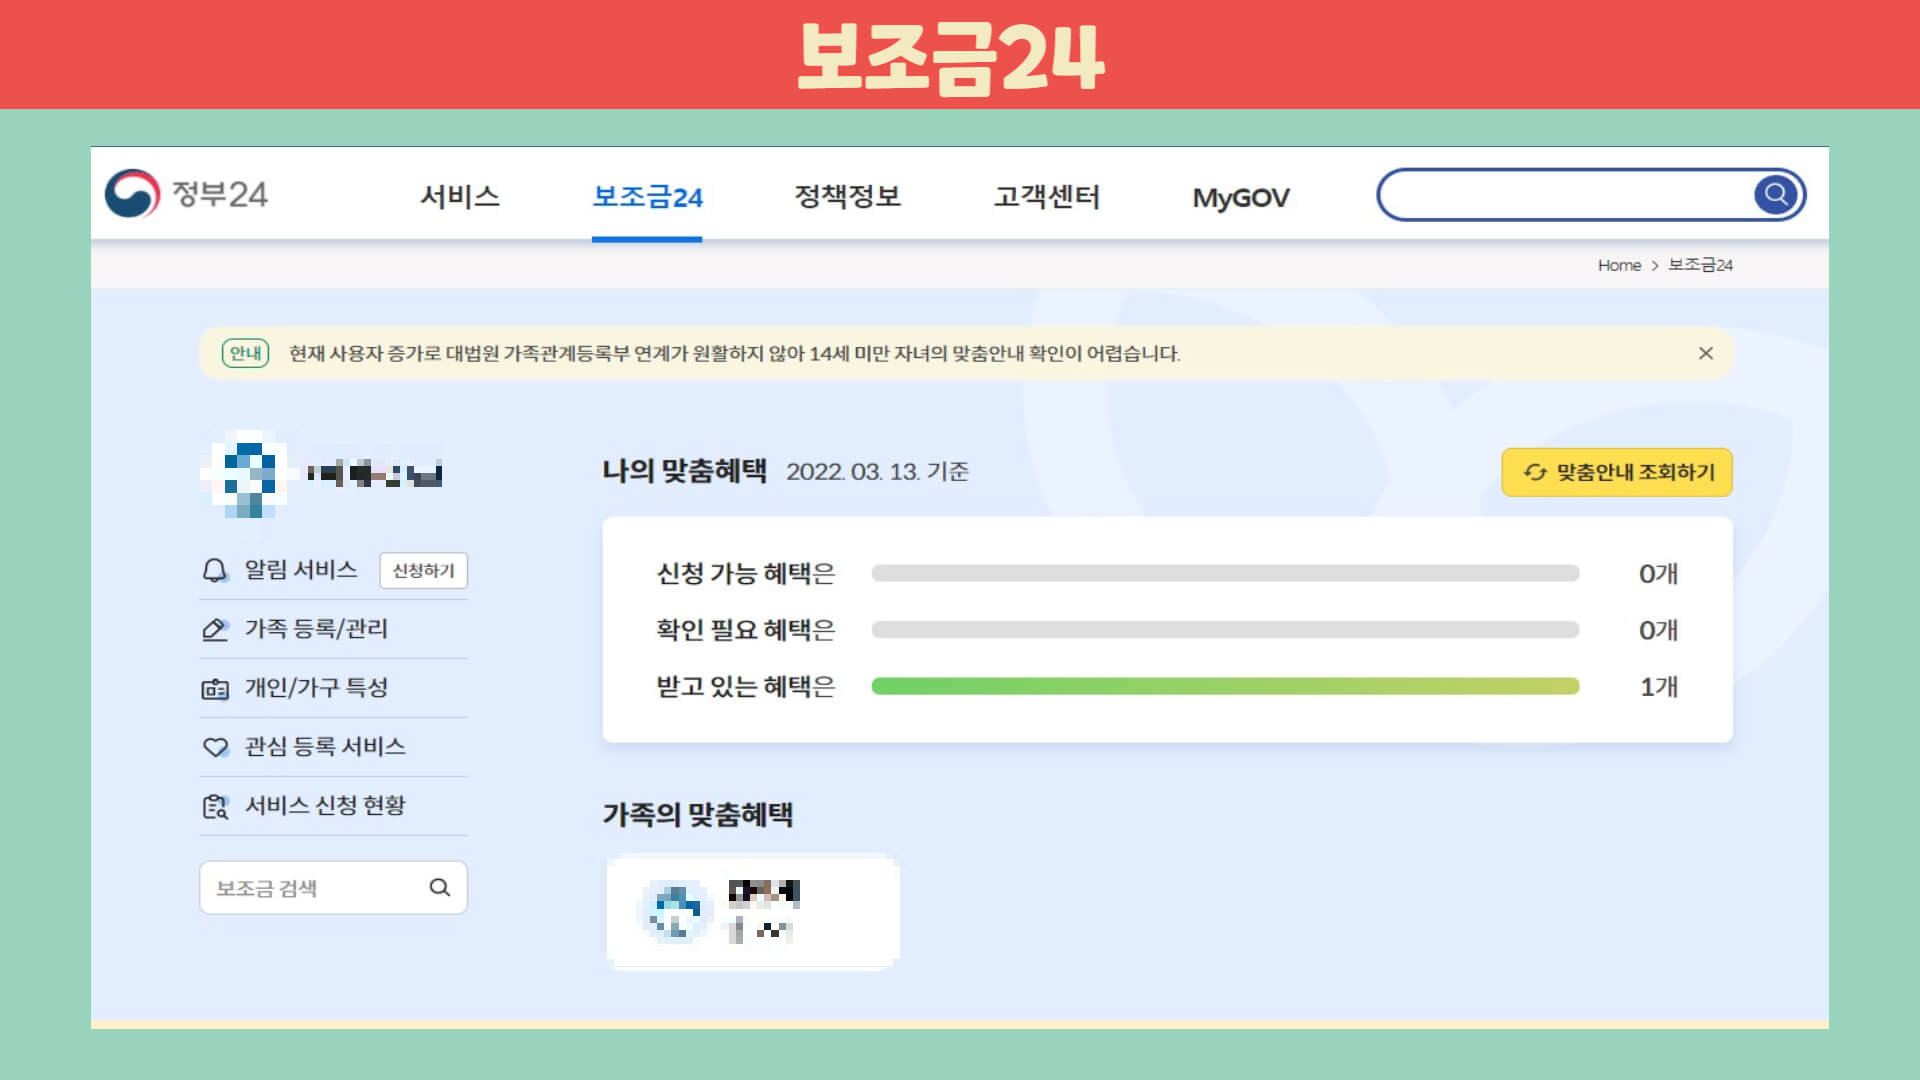The image size is (1920, 1080).
Task: Go to 고객센터 menu
Action: click(x=1046, y=197)
